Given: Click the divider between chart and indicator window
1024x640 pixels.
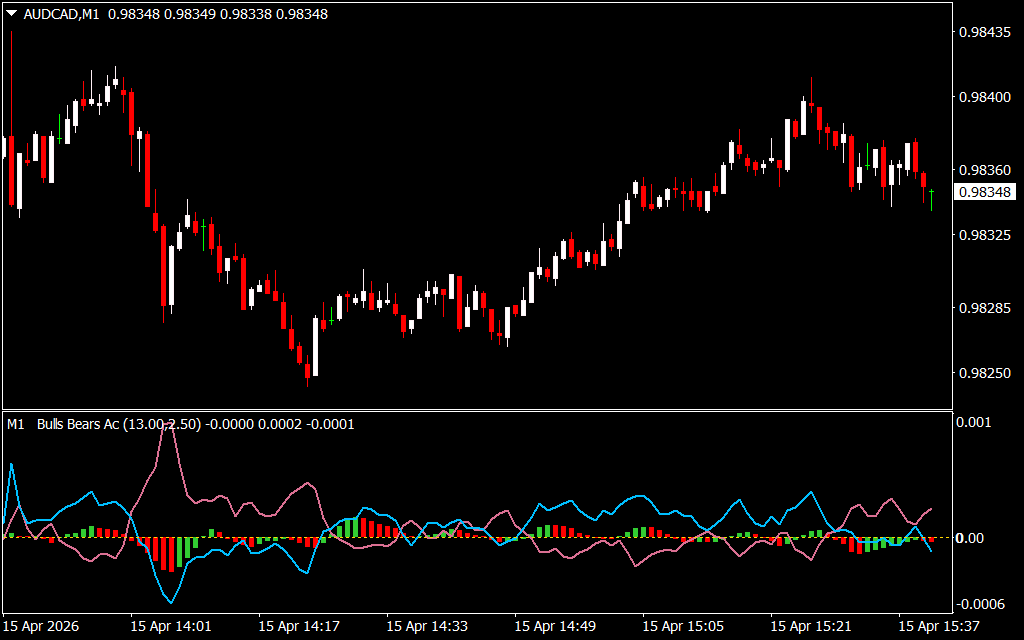Looking at the screenshot, I should click(x=478, y=410).
